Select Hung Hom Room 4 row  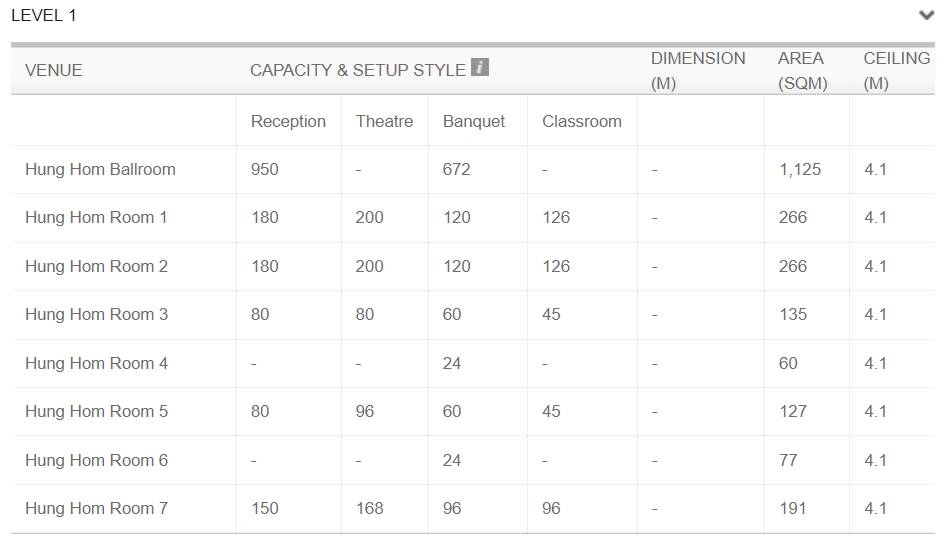coord(473,363)
